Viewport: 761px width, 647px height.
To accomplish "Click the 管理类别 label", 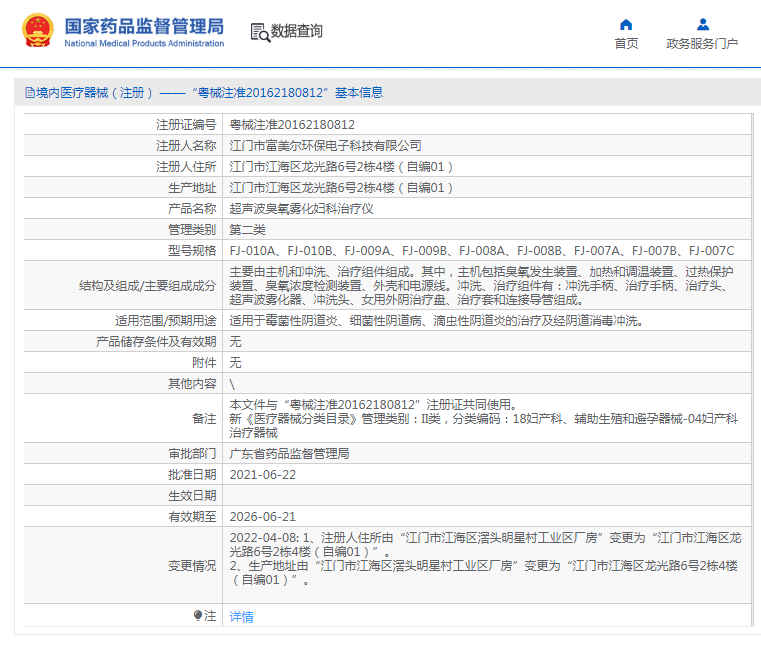I will coord(192,230).
